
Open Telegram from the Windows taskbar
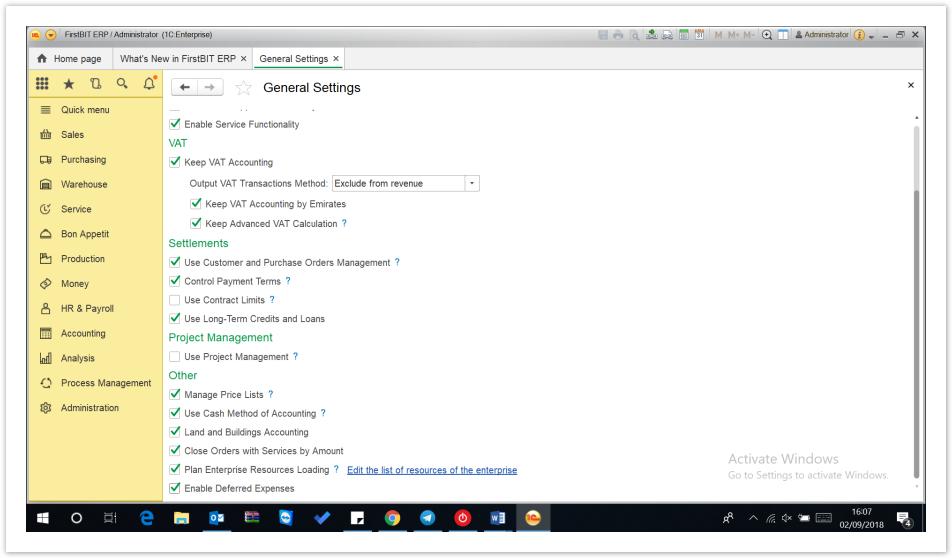click(x=427, y=518)
